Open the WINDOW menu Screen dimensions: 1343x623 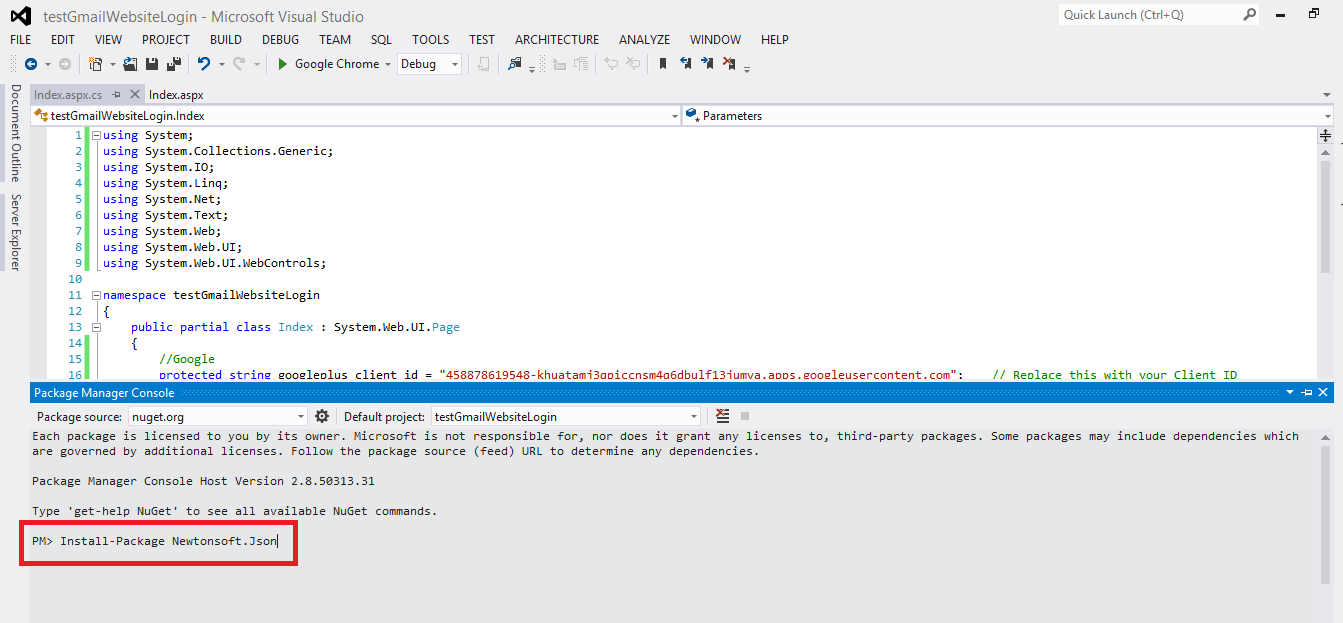coord(715,40)
